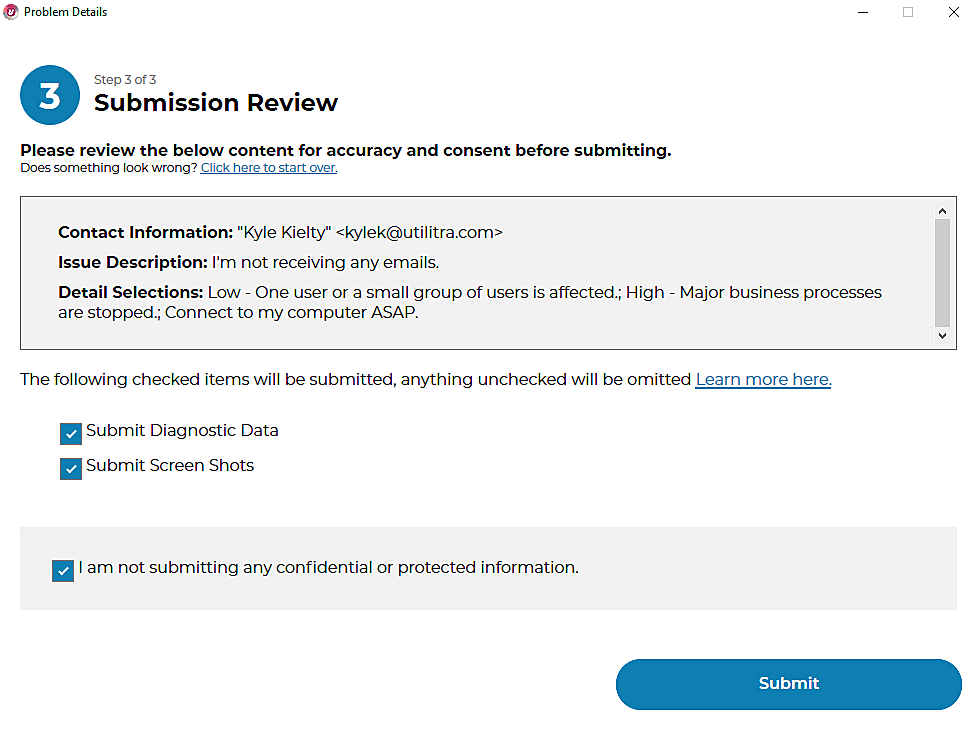The width and height of the screenshot is (976, 729).
Task: Click the Issue Description line in review box
Action: click(x=248, y=263)
